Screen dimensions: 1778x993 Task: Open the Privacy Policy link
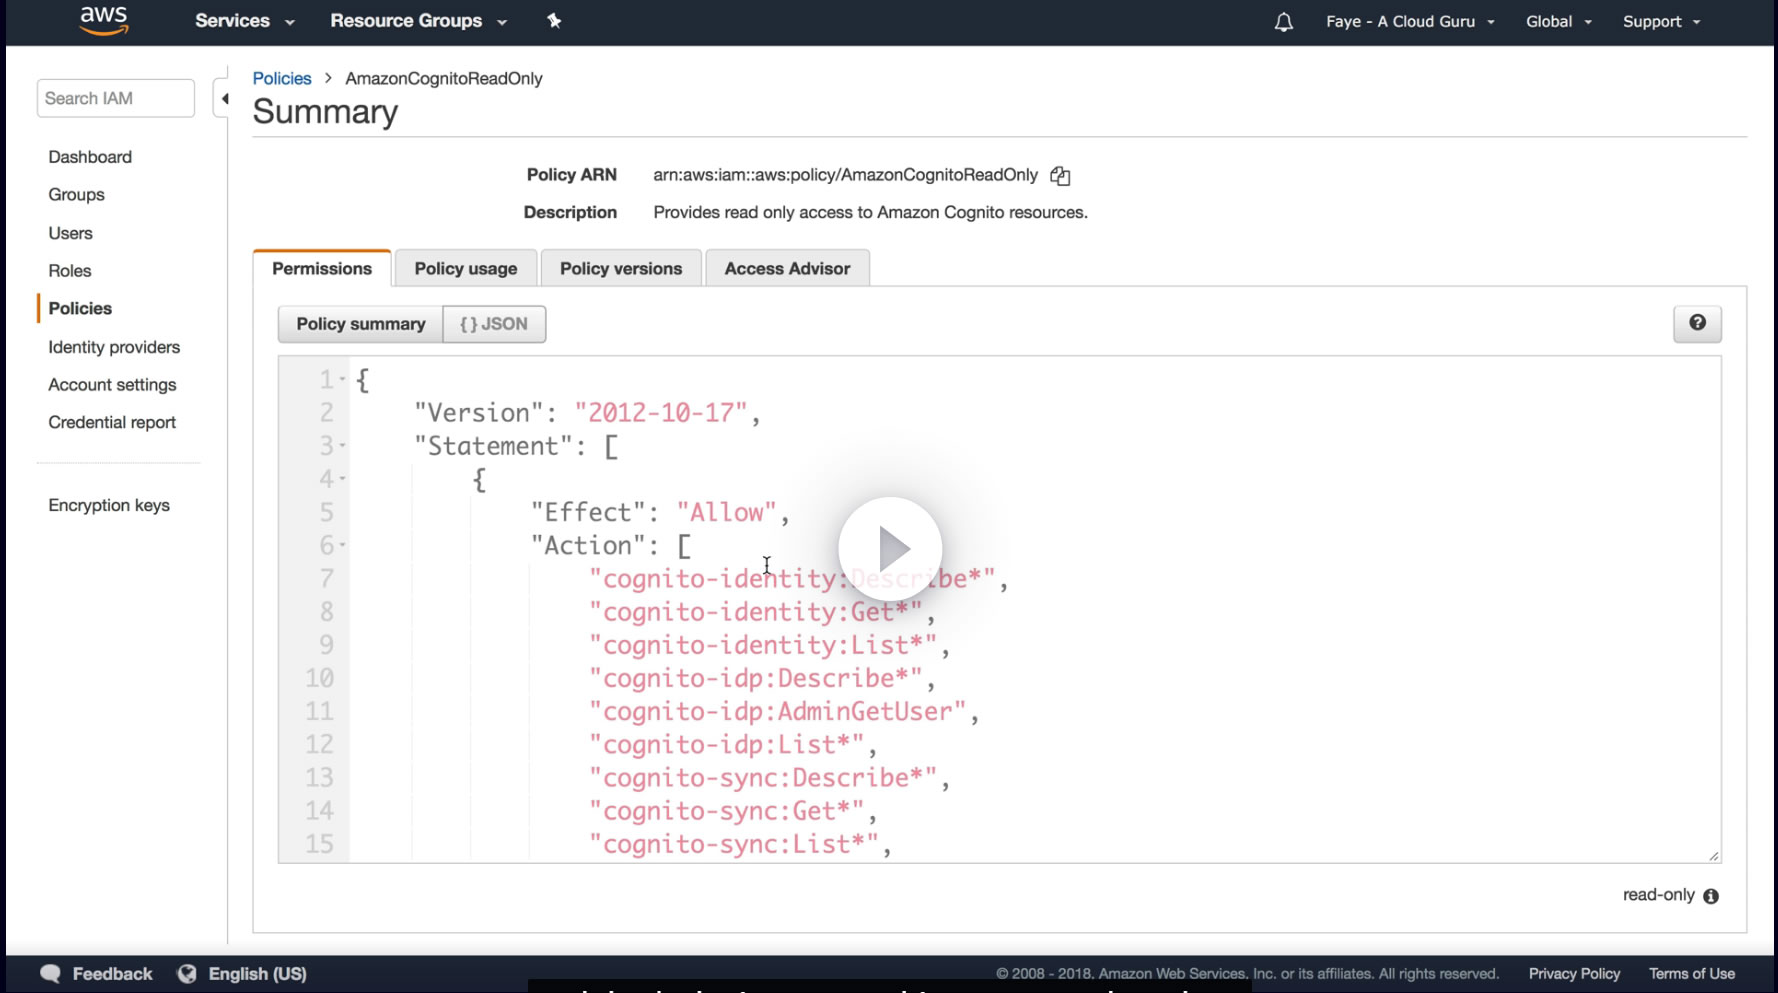(x=1574, y=974)
